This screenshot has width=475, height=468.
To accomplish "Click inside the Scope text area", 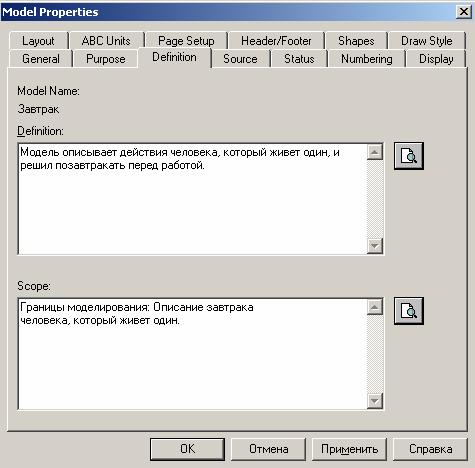I will click(193, 354).
